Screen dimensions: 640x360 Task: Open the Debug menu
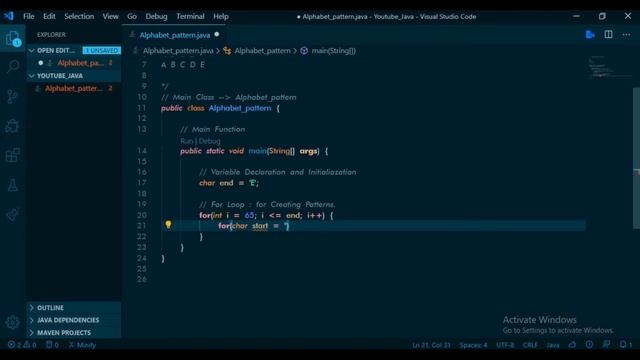click(156, 16)
